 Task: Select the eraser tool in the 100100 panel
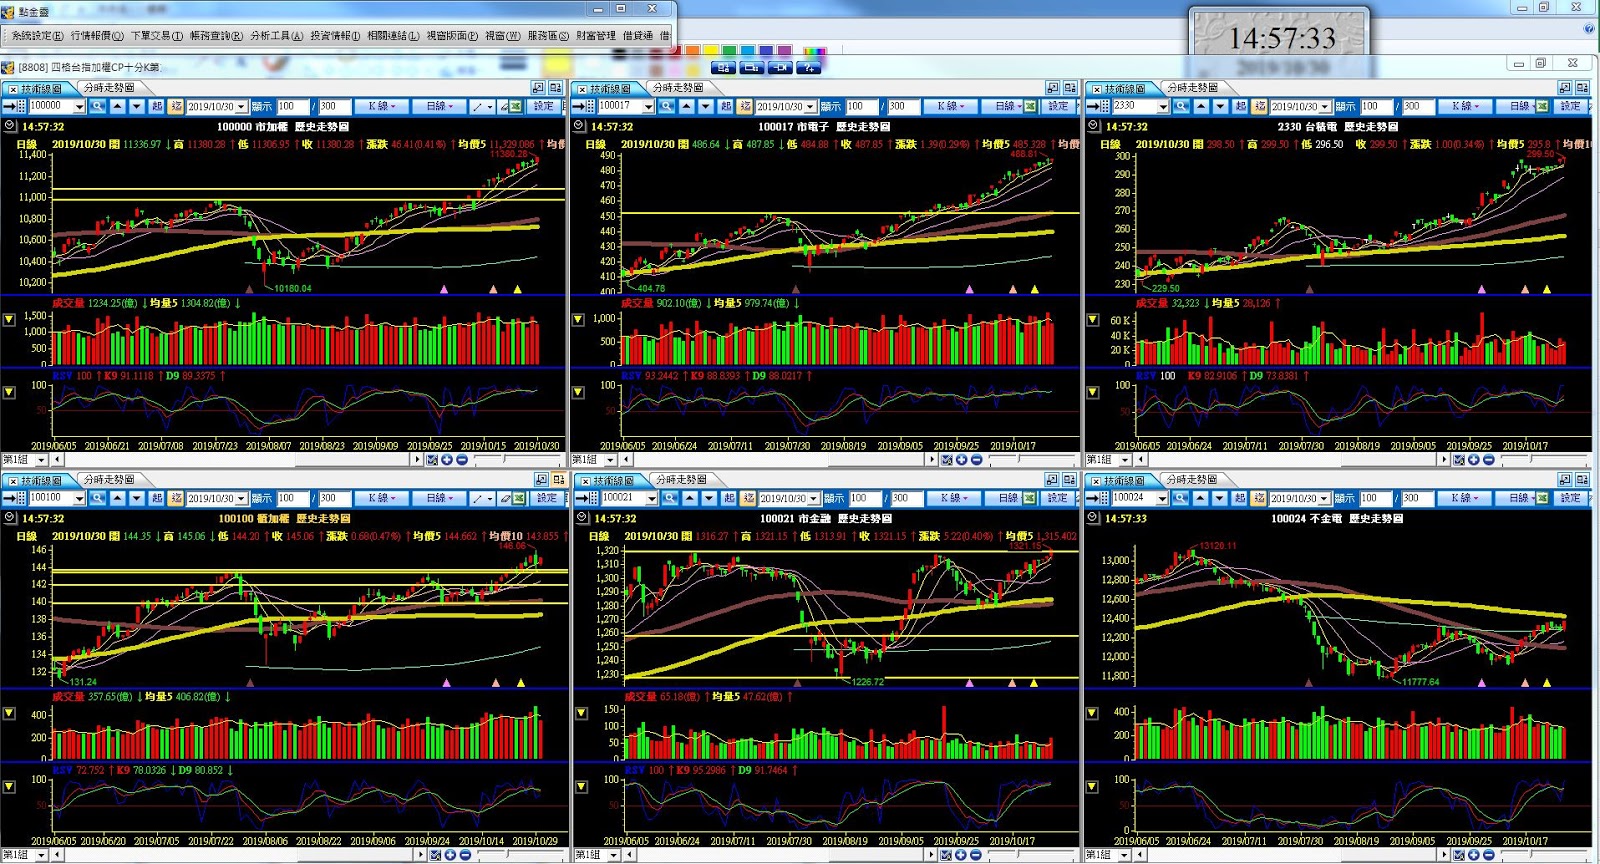(x=506, y=498)
